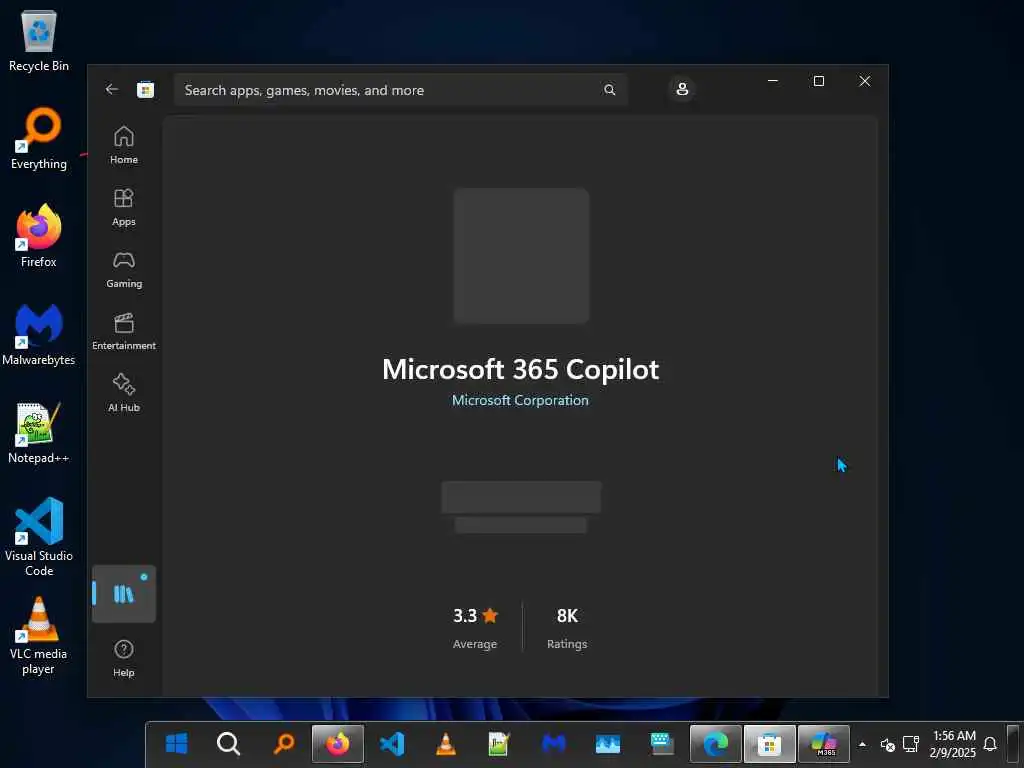Click the 8K Ratings count
Viewport: 1024px width, 768px height.
click(567, 628)
